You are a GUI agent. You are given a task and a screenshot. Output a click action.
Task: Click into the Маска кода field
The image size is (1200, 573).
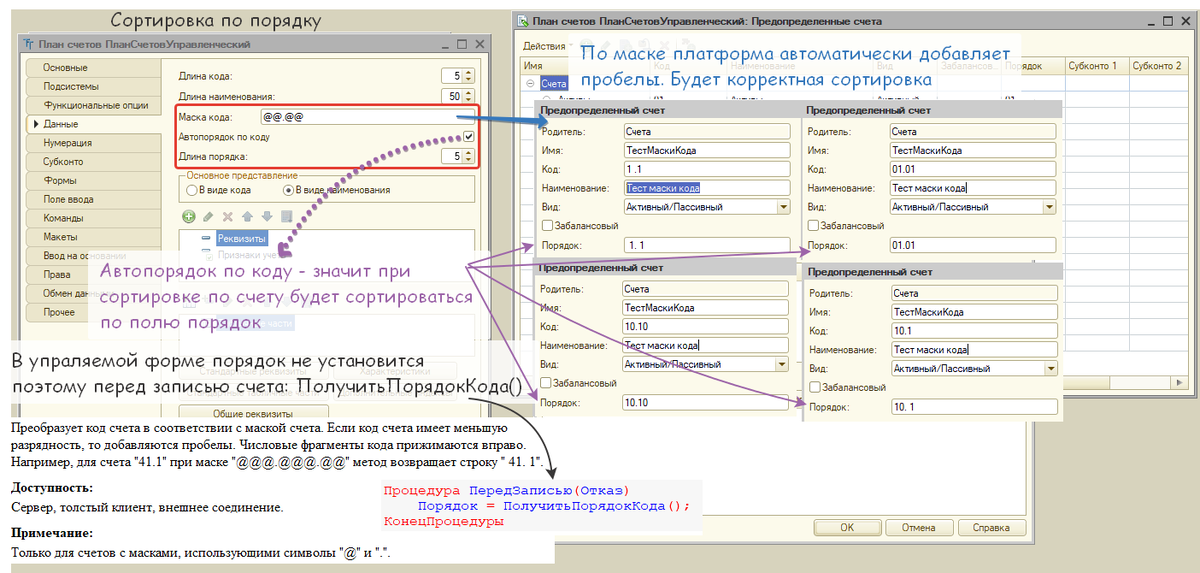[x=367, y=117]
